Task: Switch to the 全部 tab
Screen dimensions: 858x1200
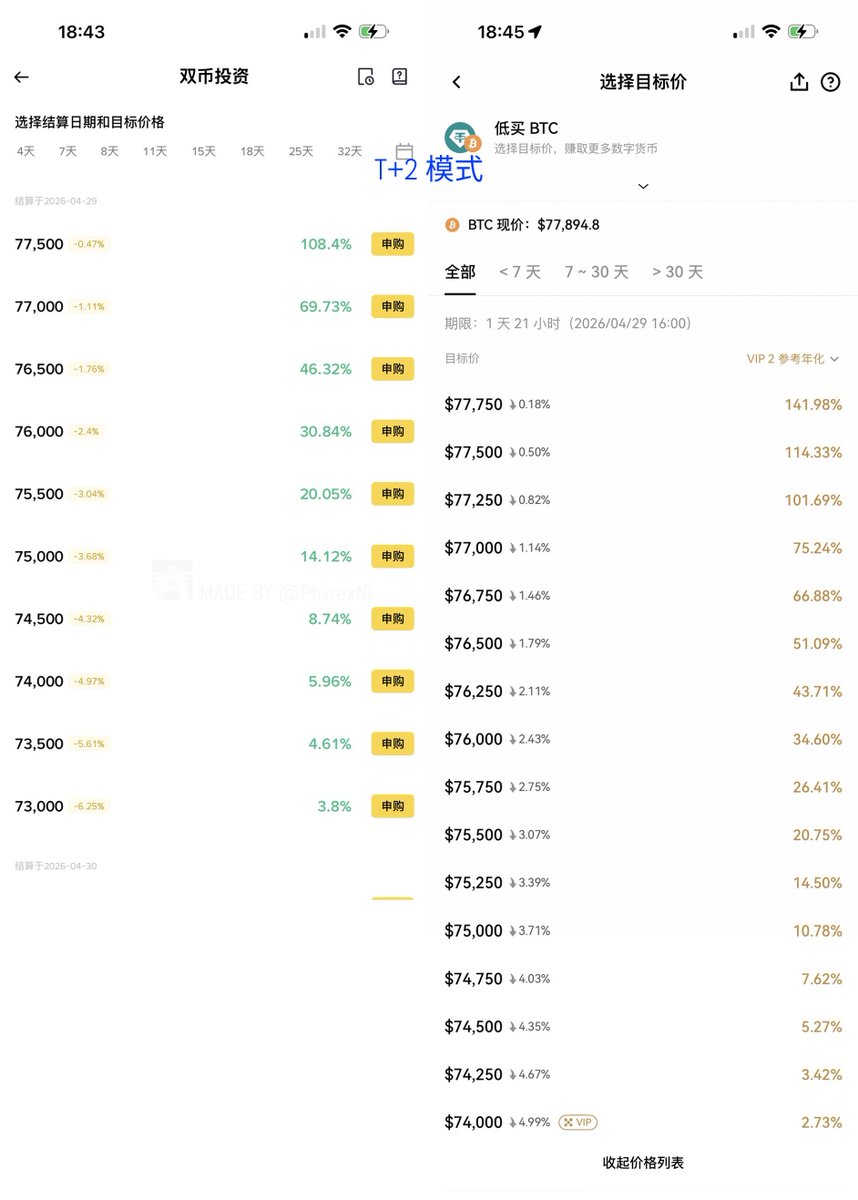Action: (460, 272)
